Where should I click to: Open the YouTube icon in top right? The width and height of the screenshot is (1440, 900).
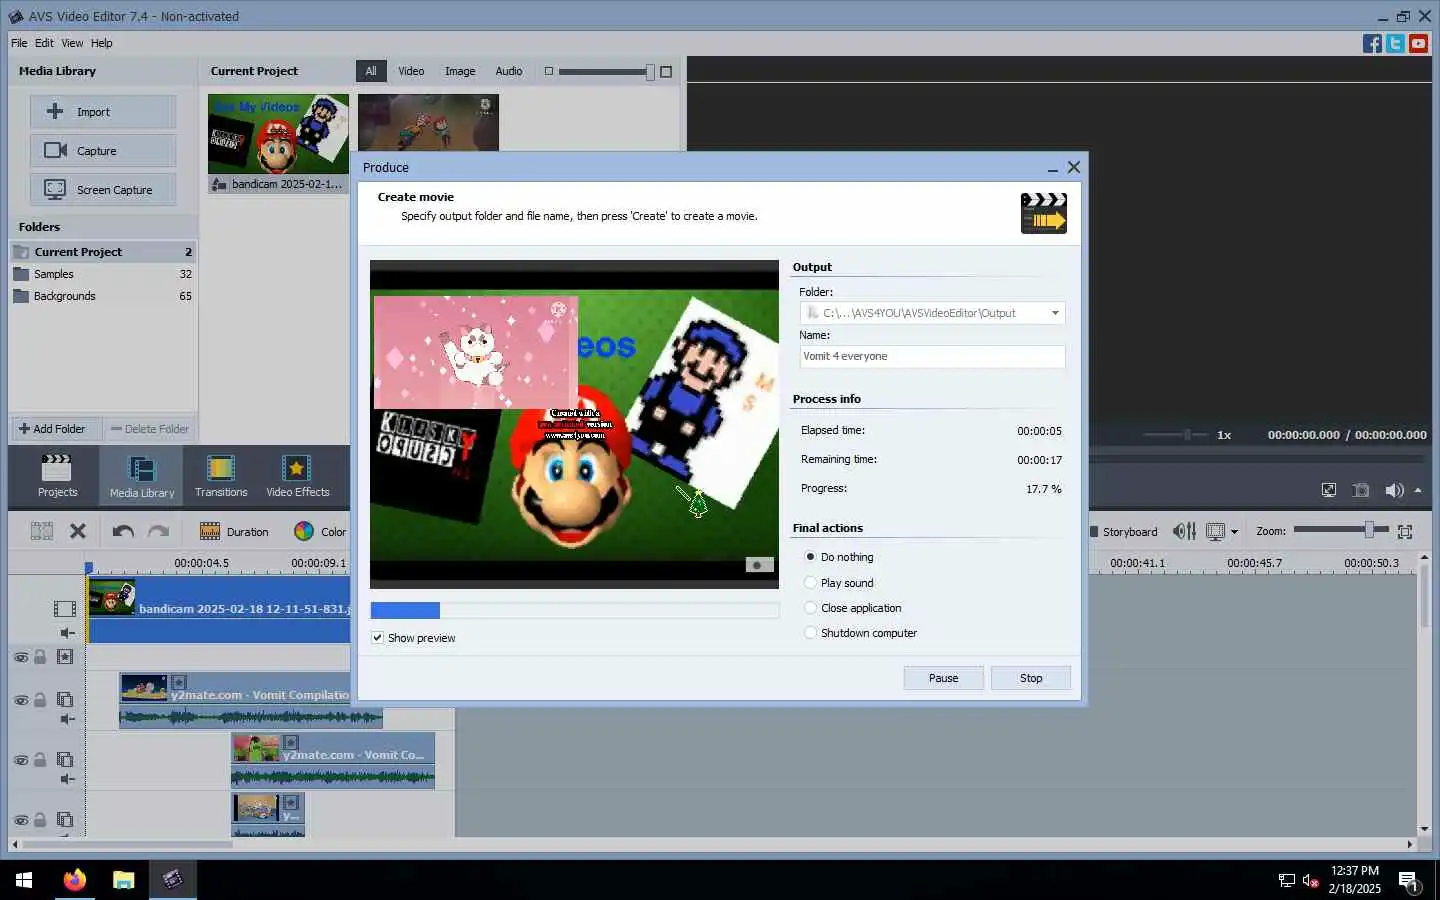[x=1418, y=43]
